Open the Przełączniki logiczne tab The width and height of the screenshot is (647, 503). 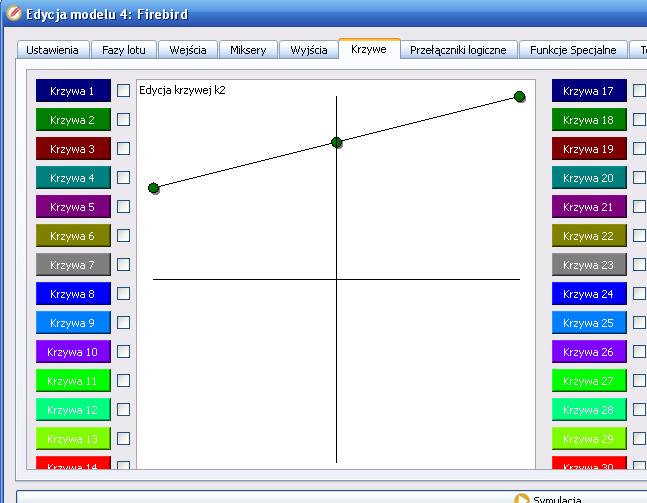[x=458, y=50]
